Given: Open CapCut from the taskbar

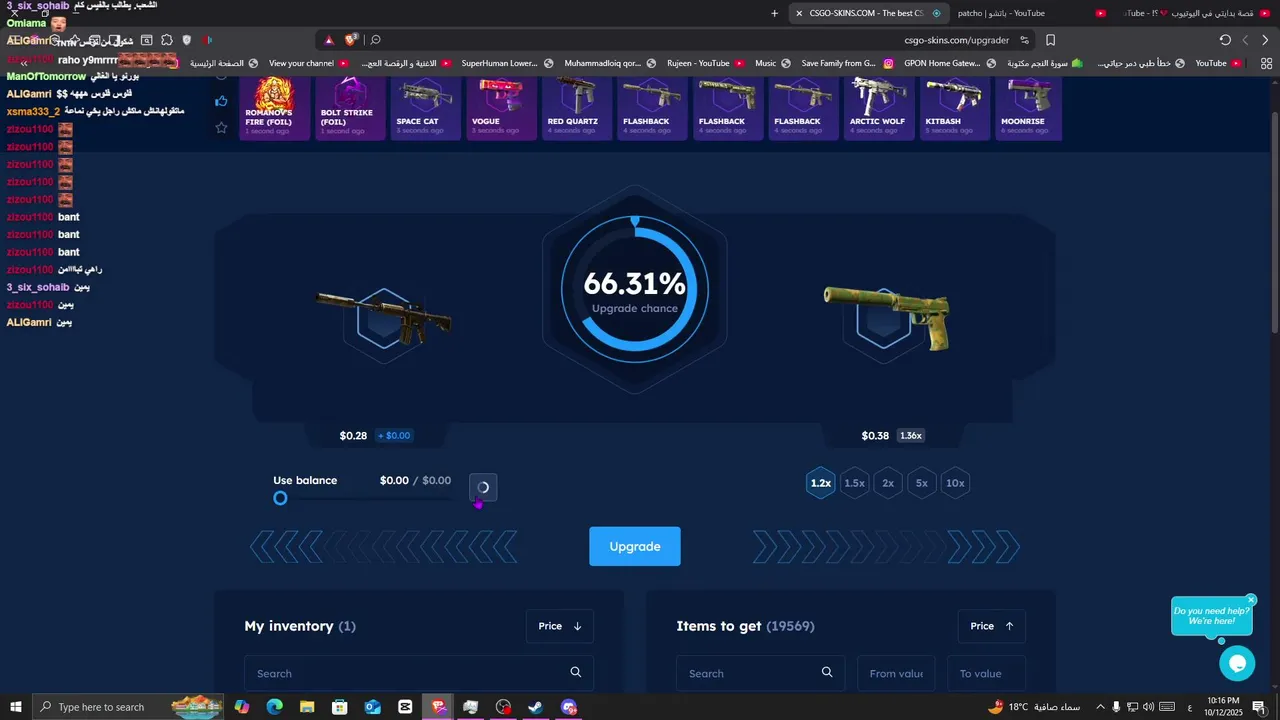Looking at the screenshot, I should point(405,707).
